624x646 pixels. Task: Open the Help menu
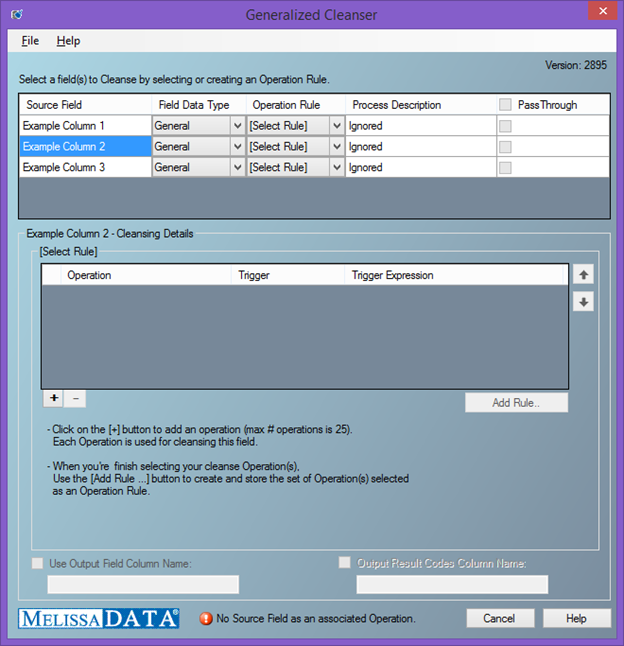point(68,41)
